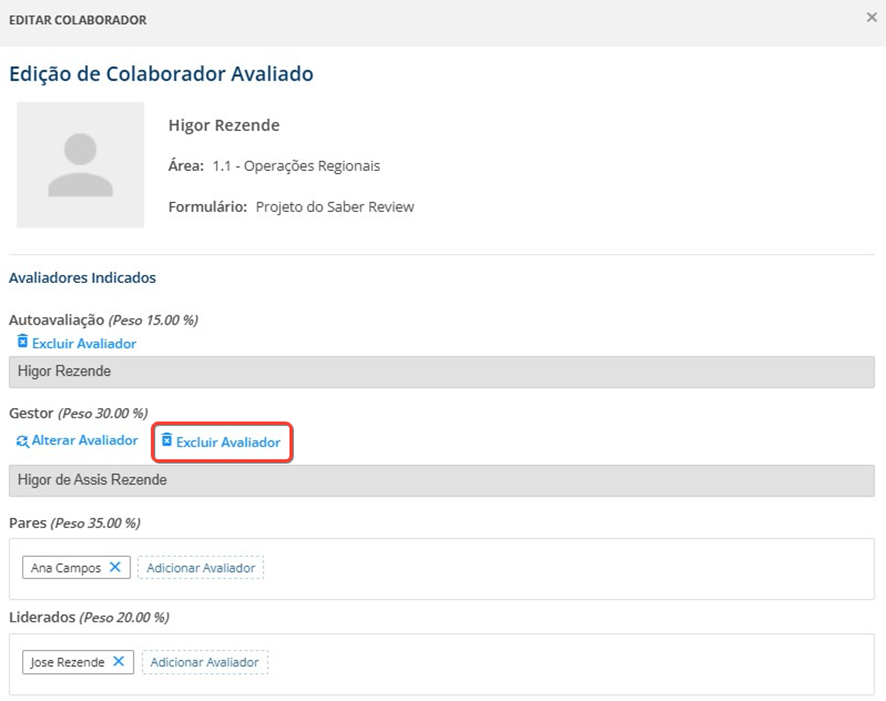Click Alterar Avaliador link for Gestor

pyautogui.click(x=85, y=440)
